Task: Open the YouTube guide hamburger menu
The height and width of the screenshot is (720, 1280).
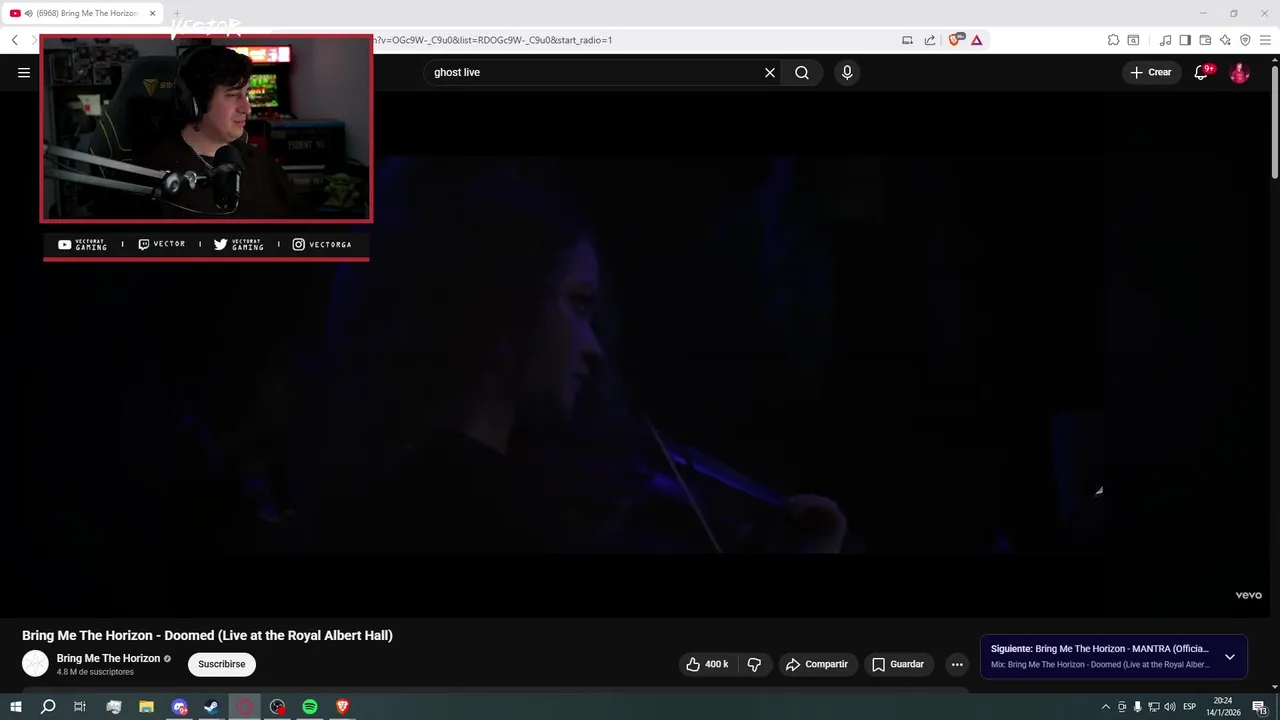Action: tap(24, 72)
